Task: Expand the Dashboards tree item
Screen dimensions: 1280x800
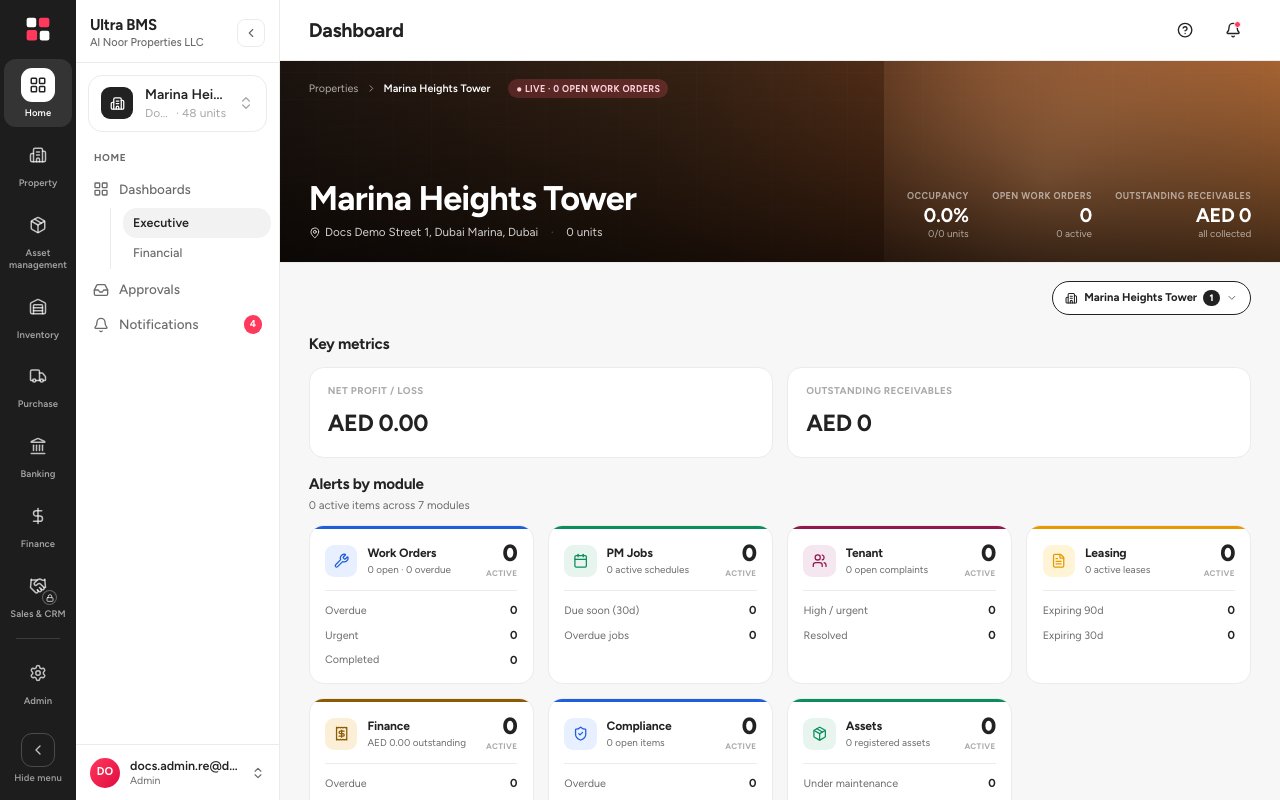Action: coord(177,189)
